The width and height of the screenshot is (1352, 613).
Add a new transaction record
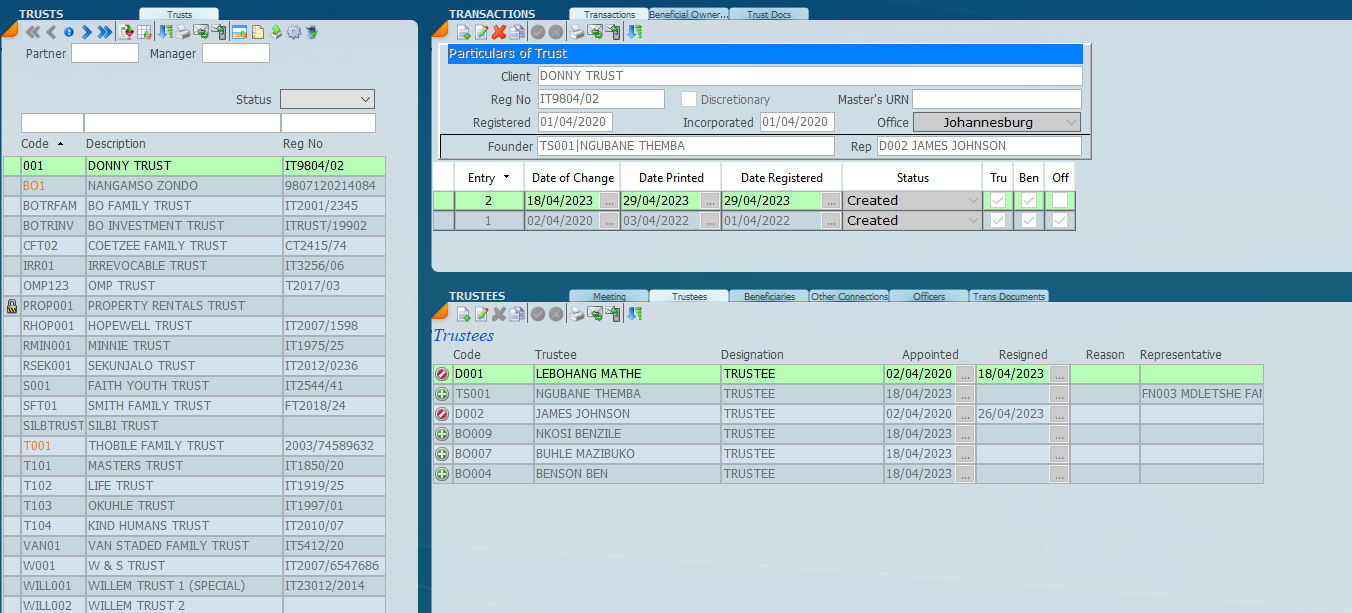coord(464,32)
